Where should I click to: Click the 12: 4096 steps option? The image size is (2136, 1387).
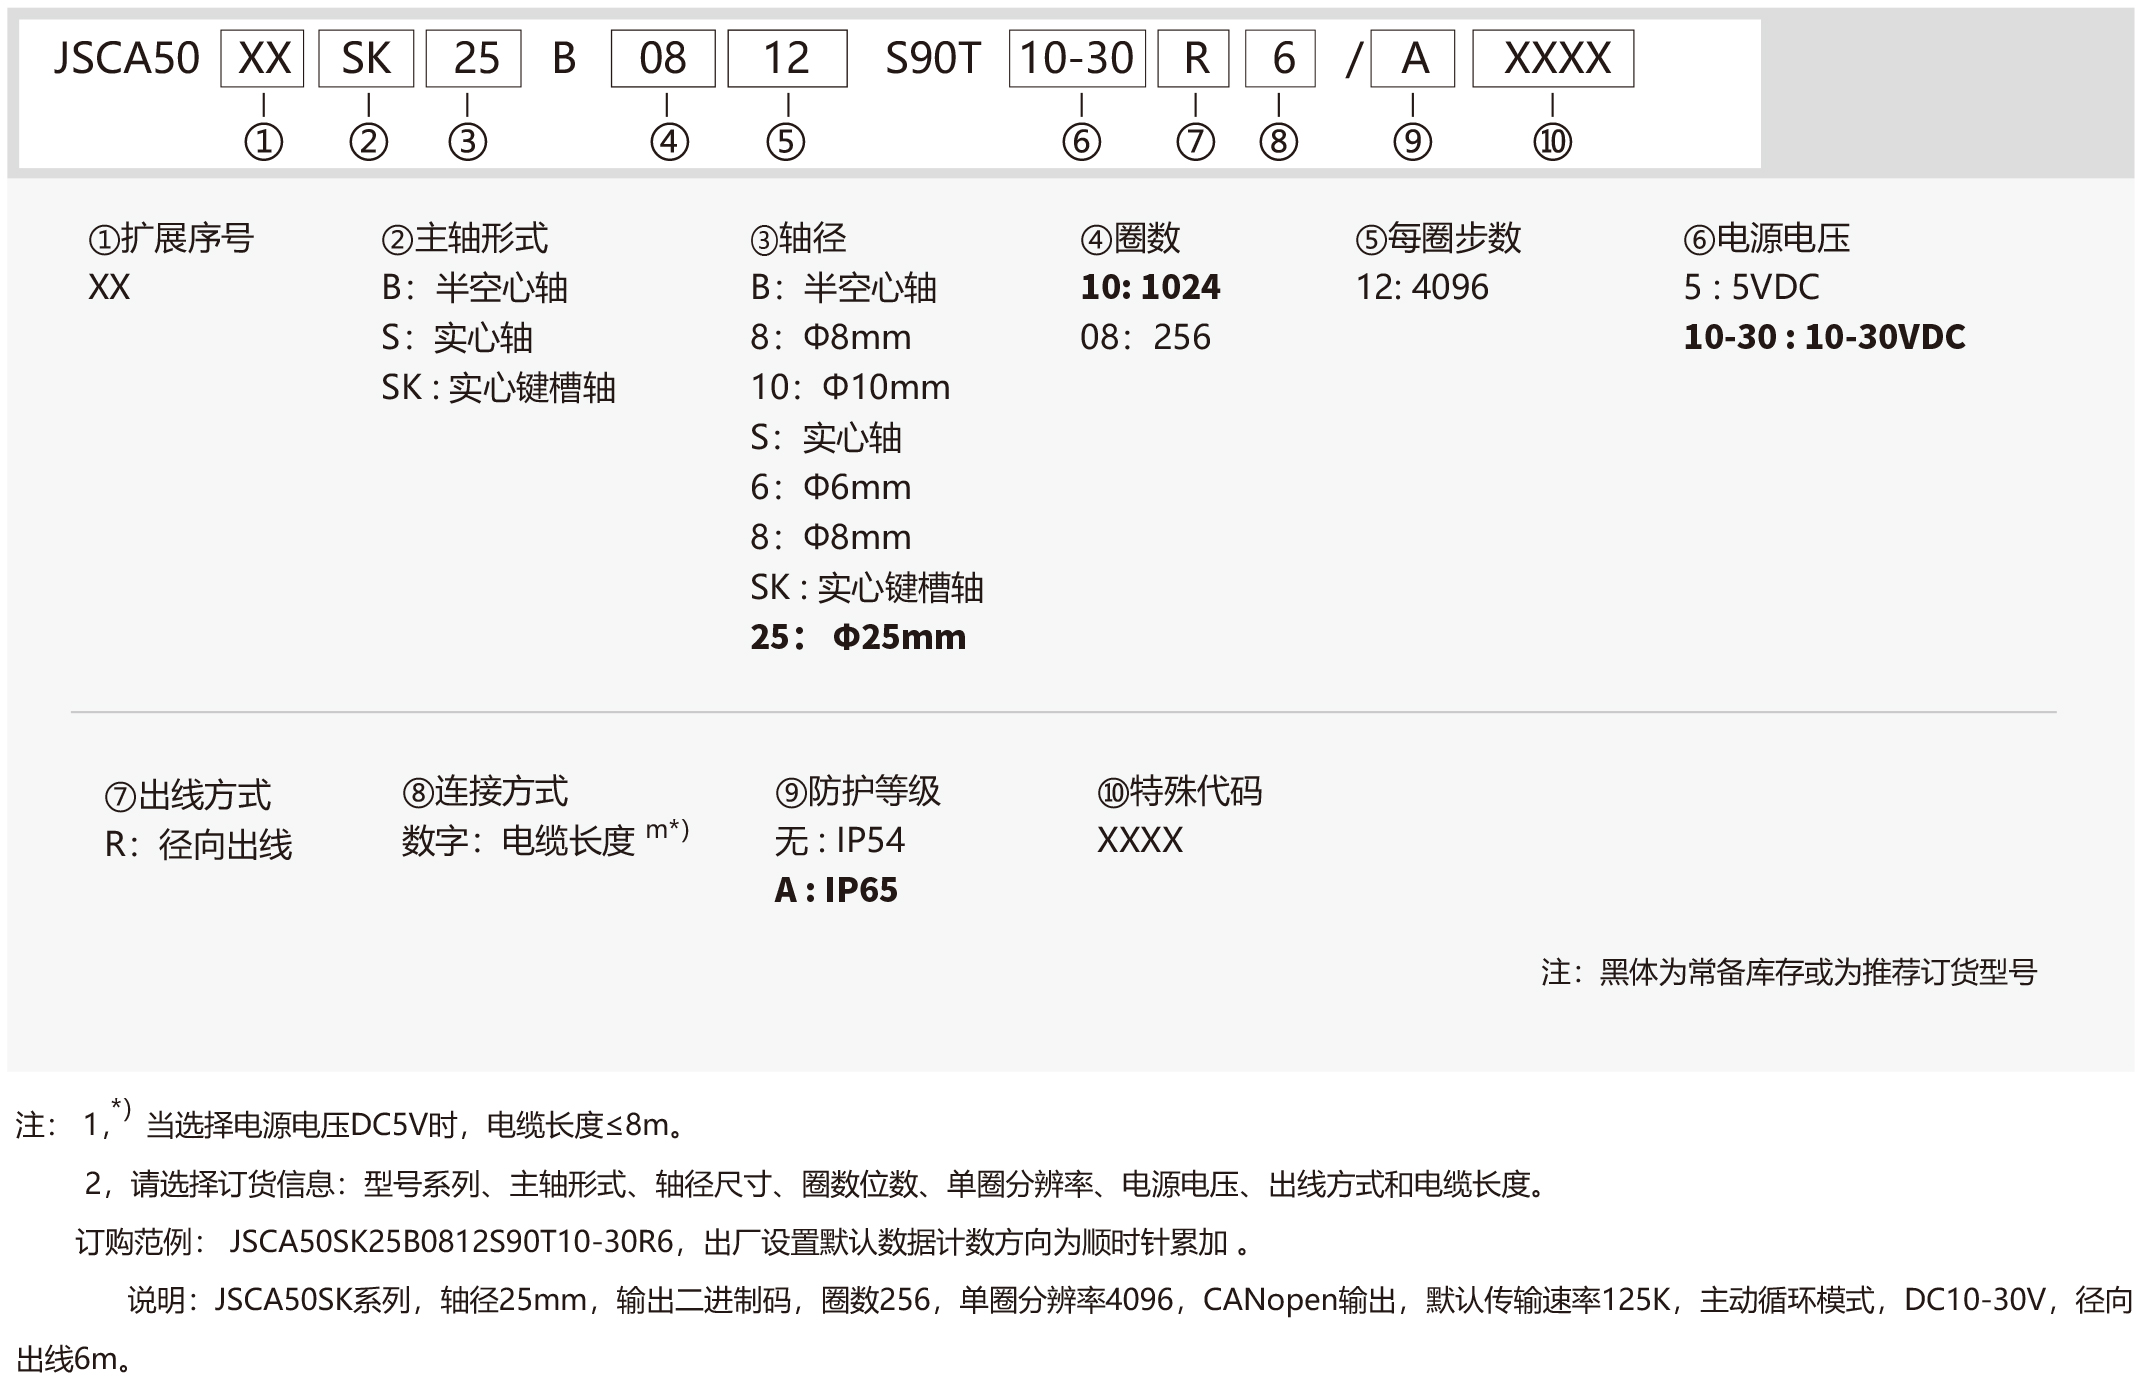(1421, 288)
